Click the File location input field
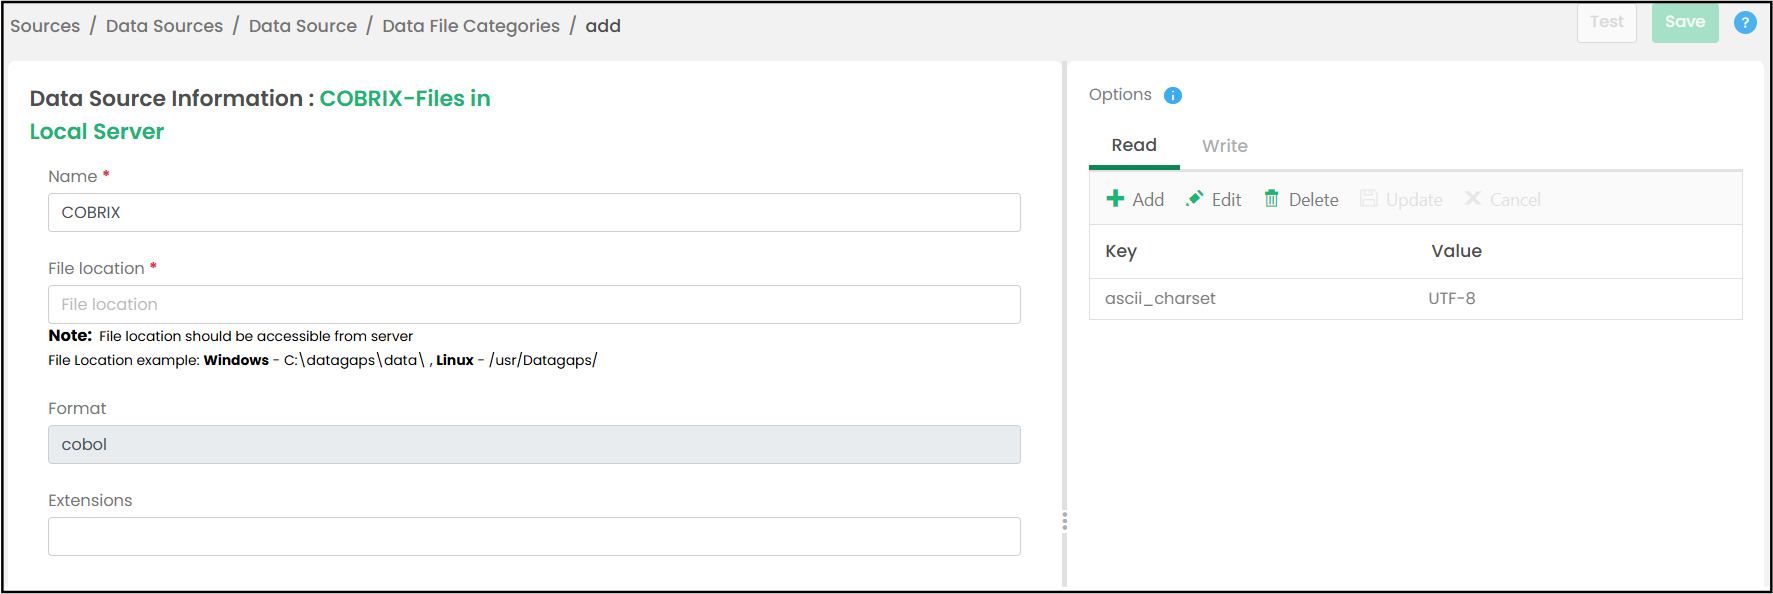This screenshot has height=594, width=1773. tap(534, 304)
